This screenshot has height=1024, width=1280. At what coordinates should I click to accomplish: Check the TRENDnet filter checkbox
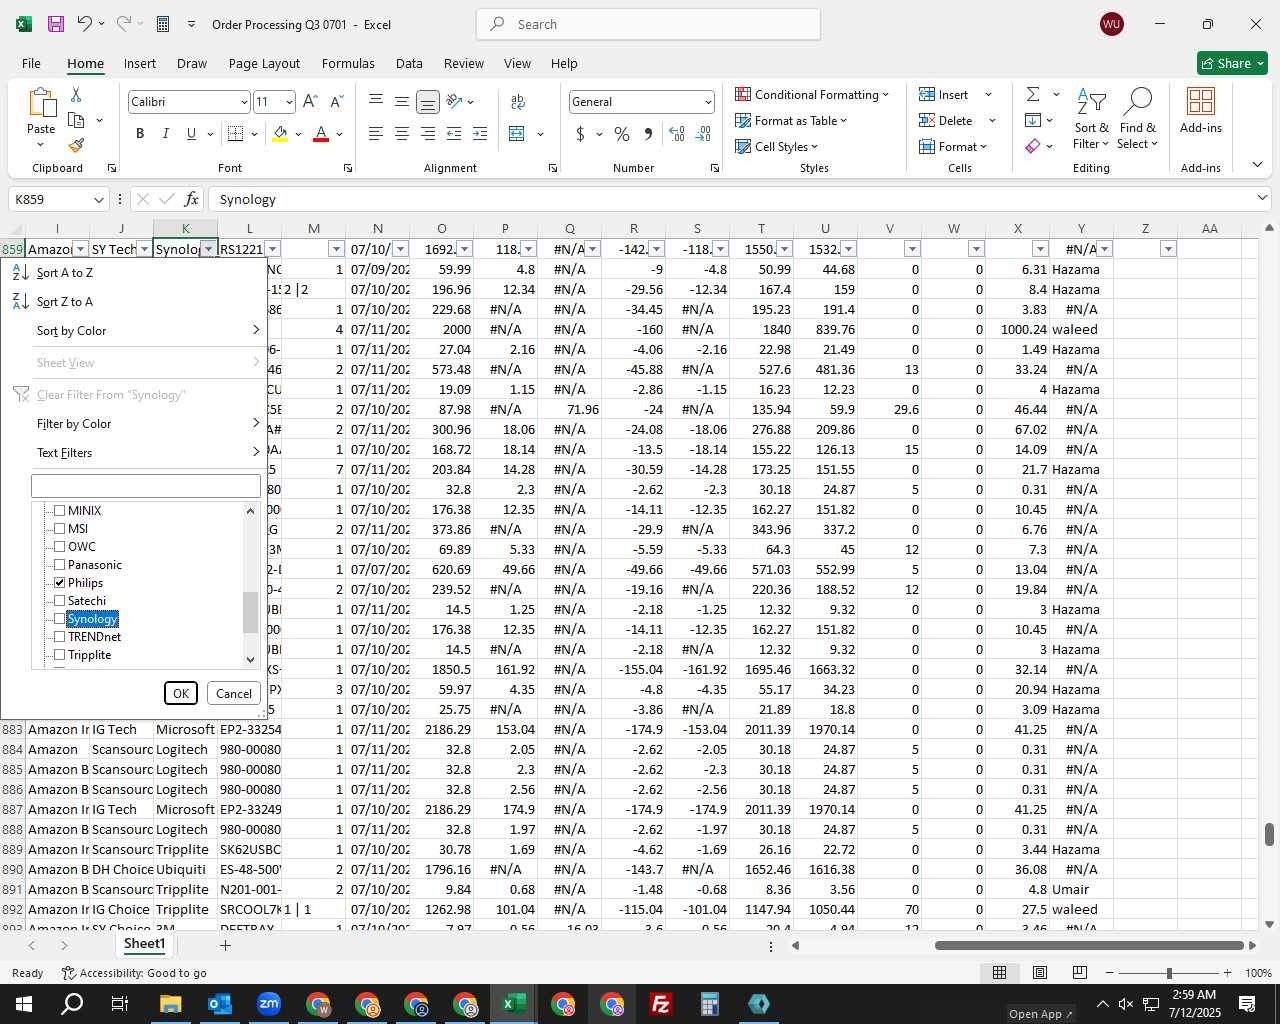coord(60,636)
